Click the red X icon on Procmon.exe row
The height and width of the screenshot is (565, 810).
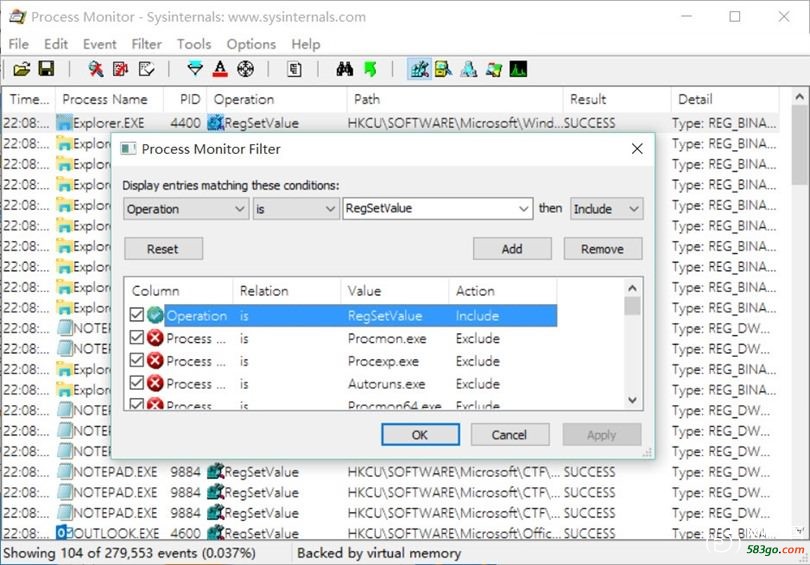[x=155, y=338]
